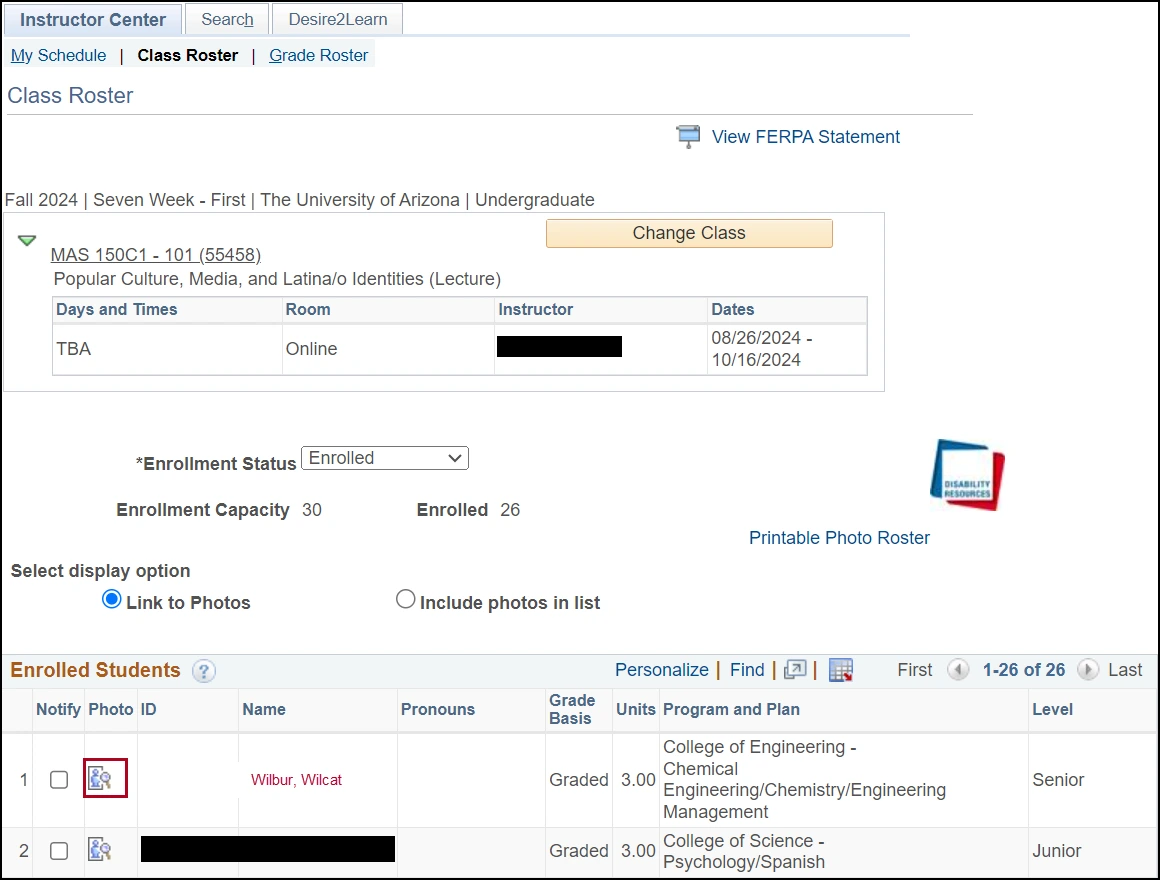Open View FERPA Statement link
The height and width of the screenshot is (880, 1160).
pos(806,137)
